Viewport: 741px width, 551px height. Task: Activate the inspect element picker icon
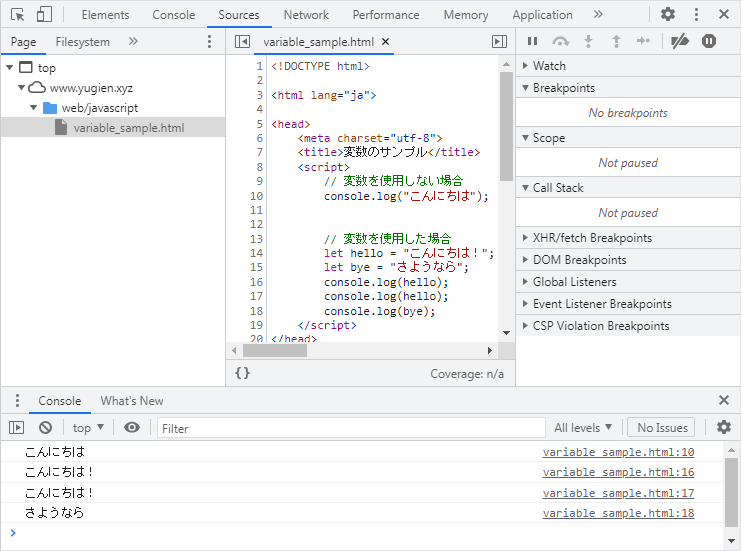point(17,15)
